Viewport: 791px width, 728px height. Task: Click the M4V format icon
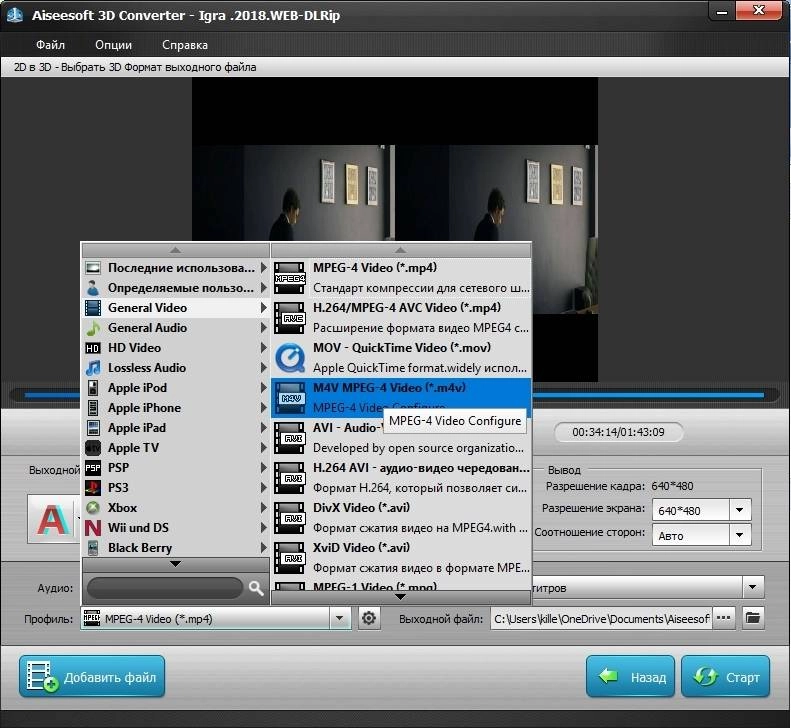click(x=290, y=398)
